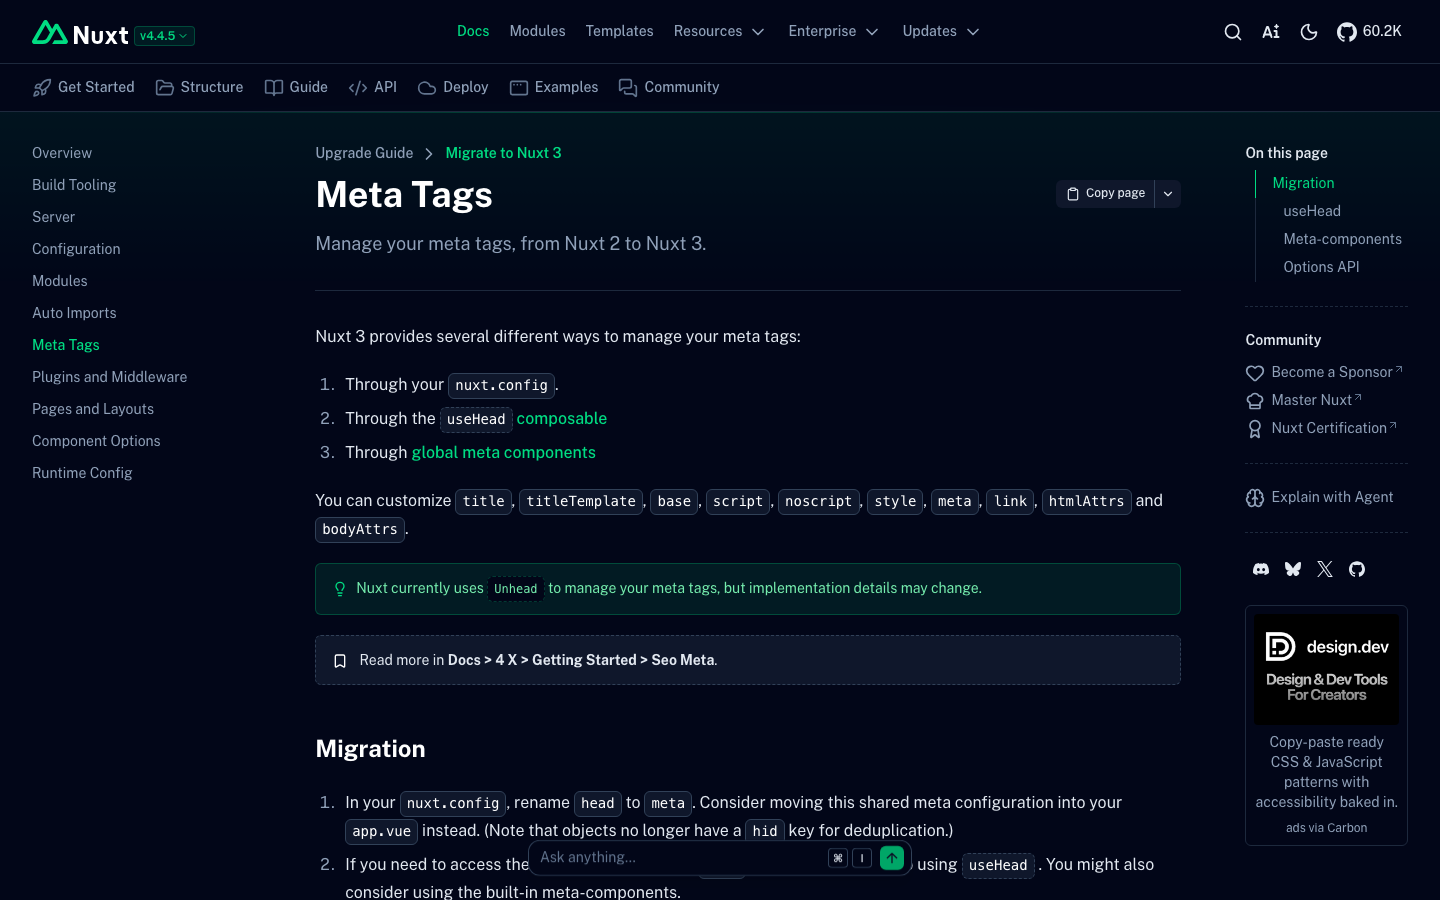Screen dimensions: 1440x900
Task: Select the Examples tab
Action: tap(554, 87)
